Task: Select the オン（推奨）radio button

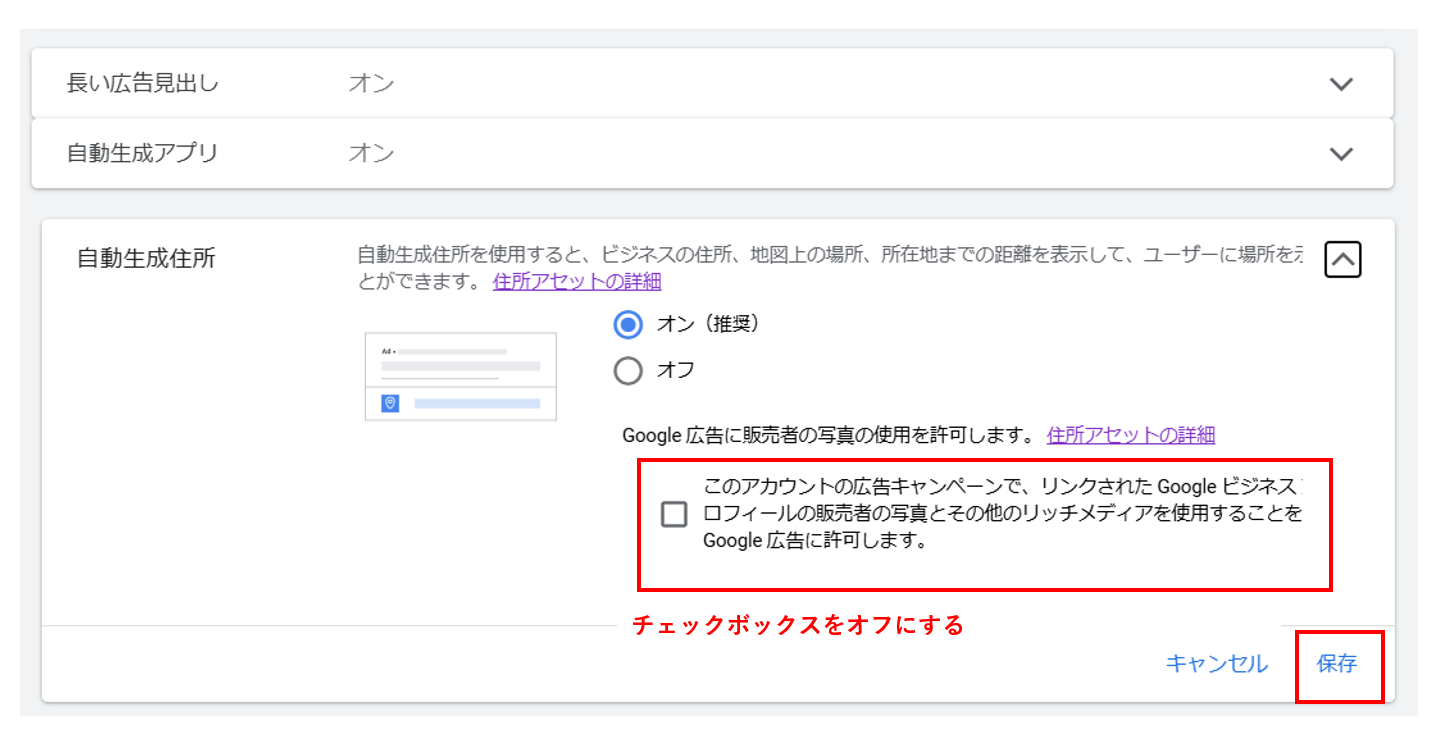Action: [x=628, y=324]
